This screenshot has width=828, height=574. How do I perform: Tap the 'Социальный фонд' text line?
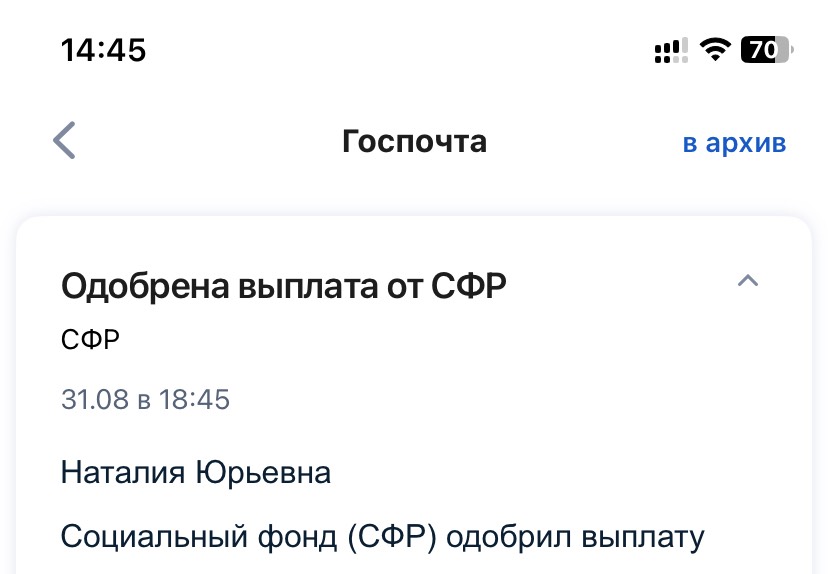coord(383,537)
